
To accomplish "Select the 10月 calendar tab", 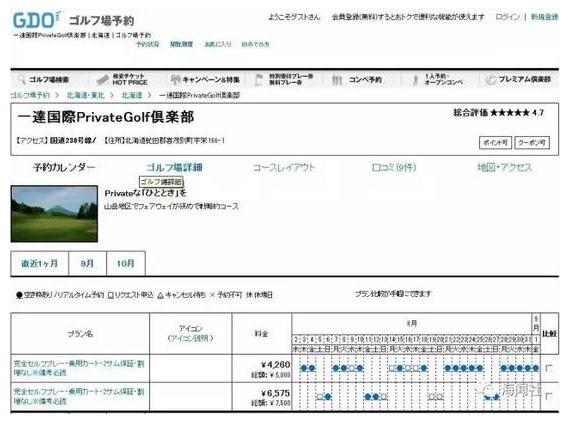I will coord(126,263).
